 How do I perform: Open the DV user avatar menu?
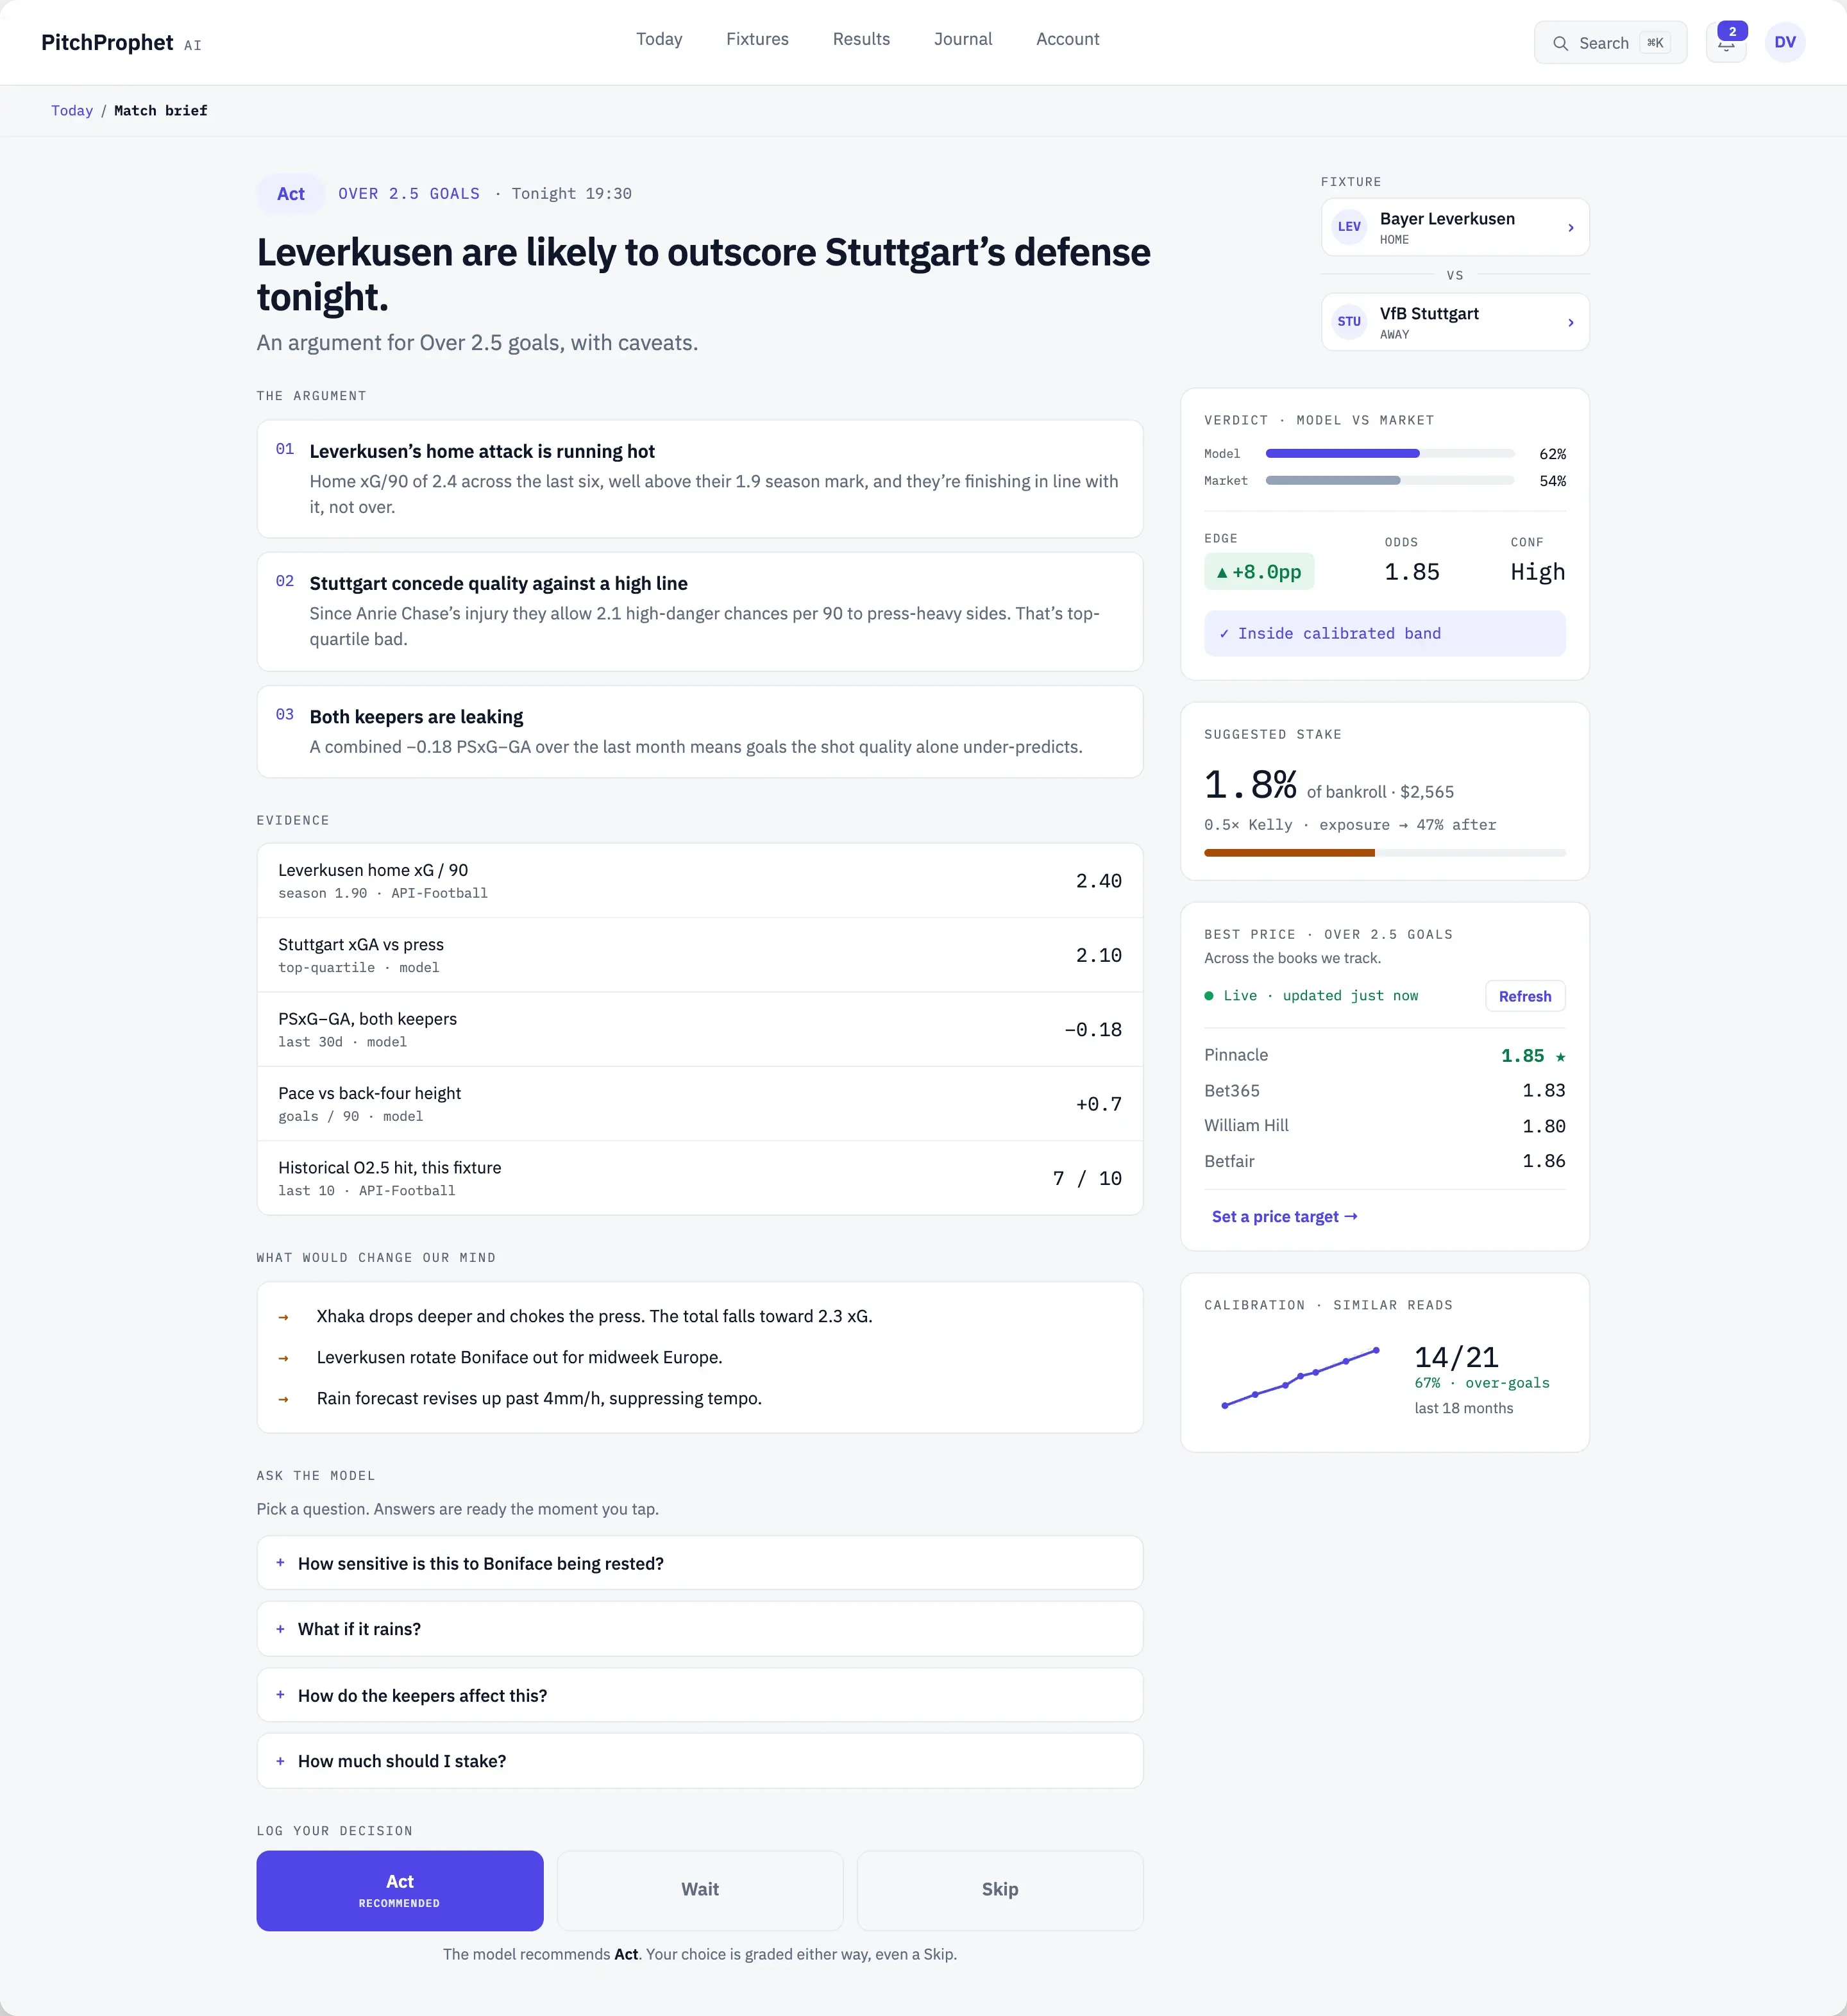[x=1785, y=42]
